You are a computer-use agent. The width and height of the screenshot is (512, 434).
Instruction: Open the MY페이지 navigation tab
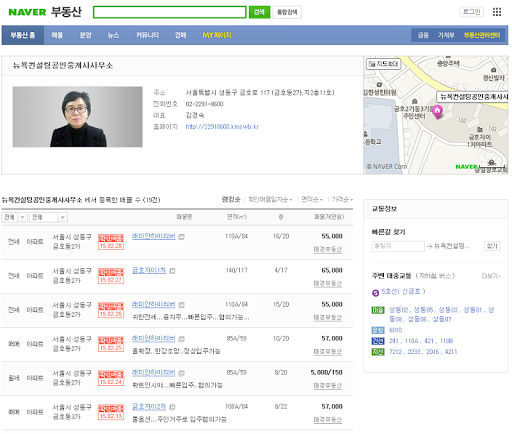pos(217,35)
